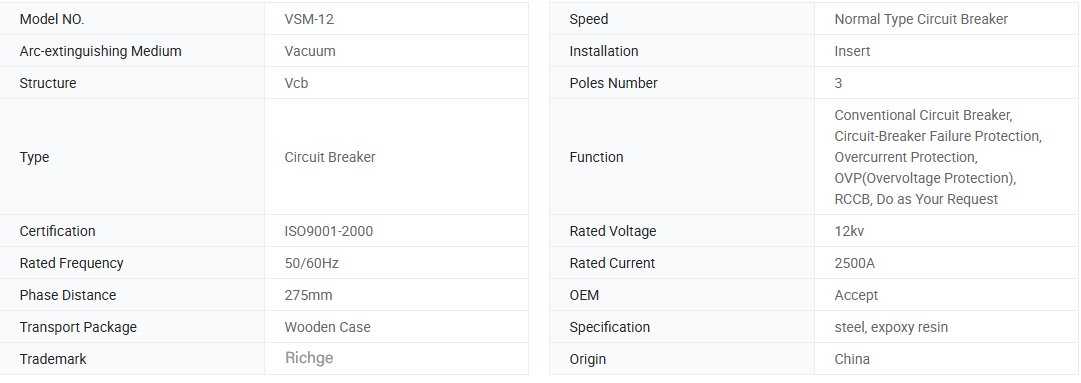1081x383 pixels.
Task: Select the Model NO. label cell
Action: 132,19
